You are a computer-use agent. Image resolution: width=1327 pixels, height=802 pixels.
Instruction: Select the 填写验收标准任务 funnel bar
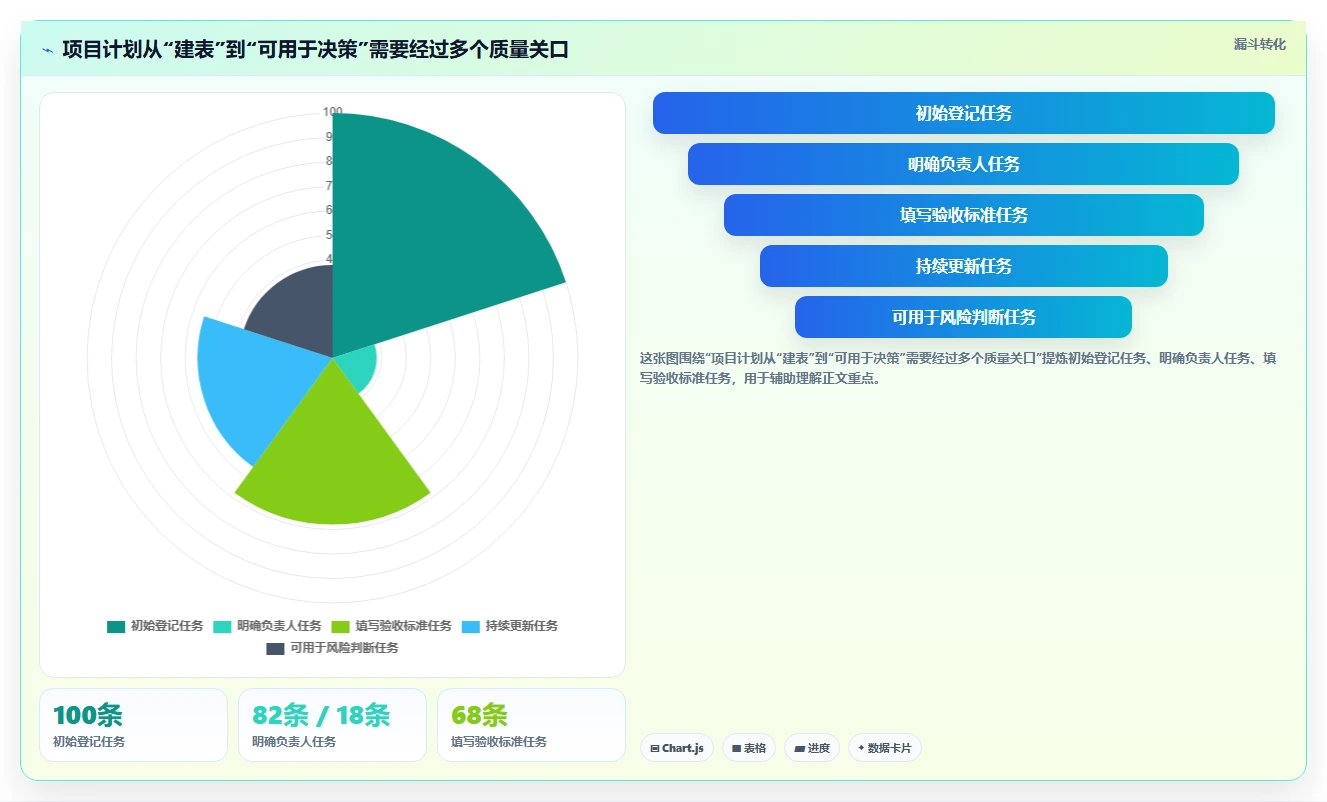pyautogui.click(x=964, y=215)
